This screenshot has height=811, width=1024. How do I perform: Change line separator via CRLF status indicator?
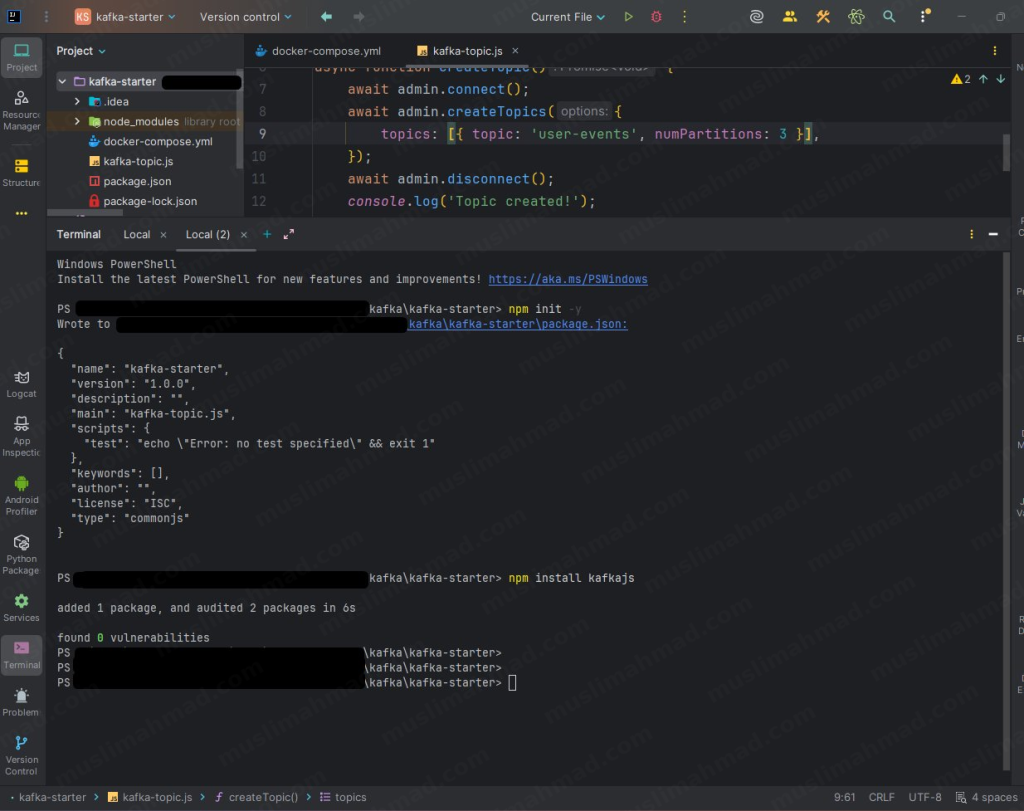pyautogui.click(x=882, y=797)
